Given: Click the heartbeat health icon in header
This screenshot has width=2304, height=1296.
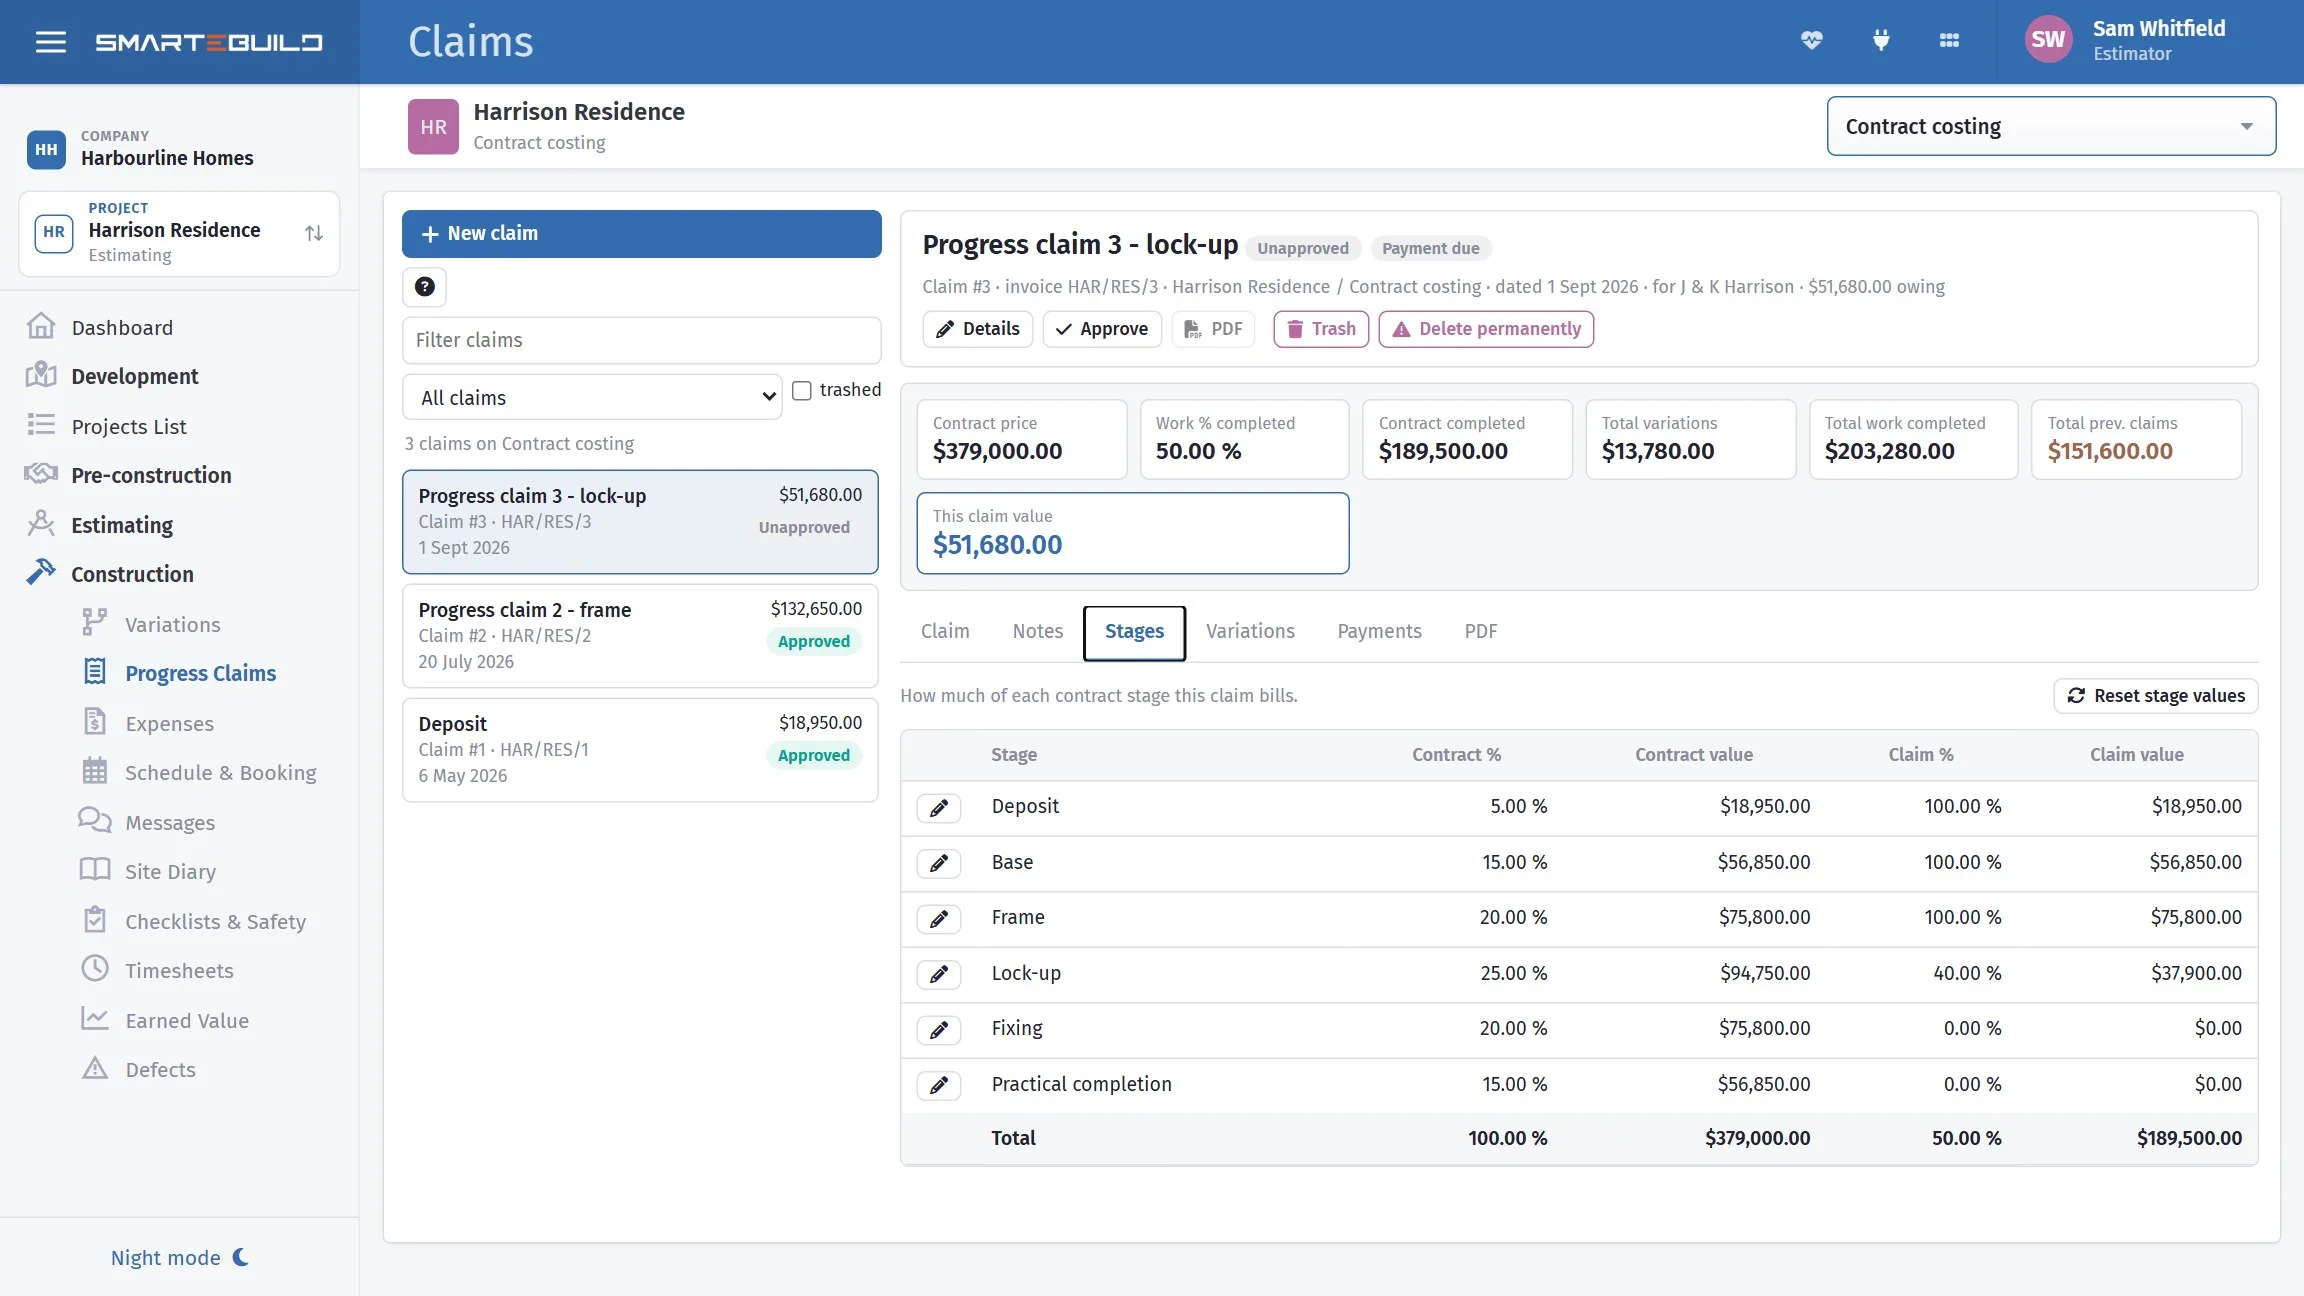Looking at the screenshot, I should point(1811,40).
